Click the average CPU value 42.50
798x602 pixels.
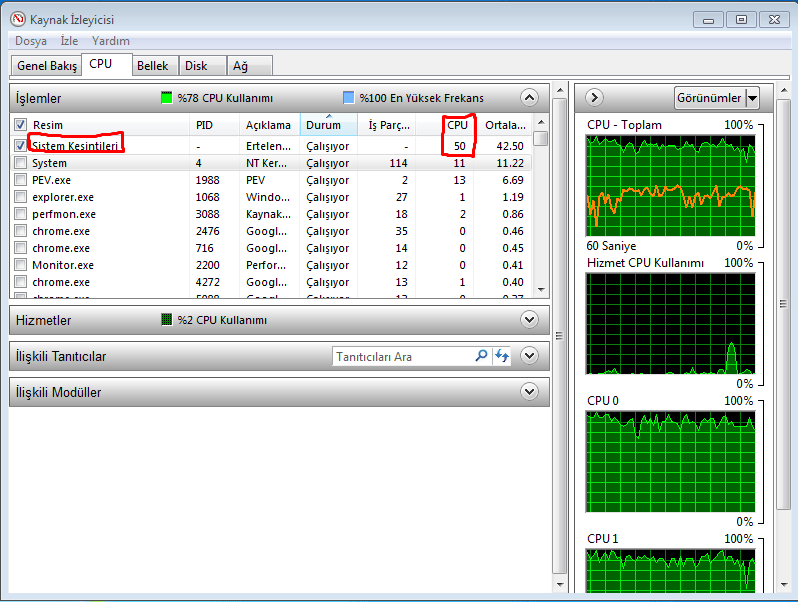pos(510,146)
